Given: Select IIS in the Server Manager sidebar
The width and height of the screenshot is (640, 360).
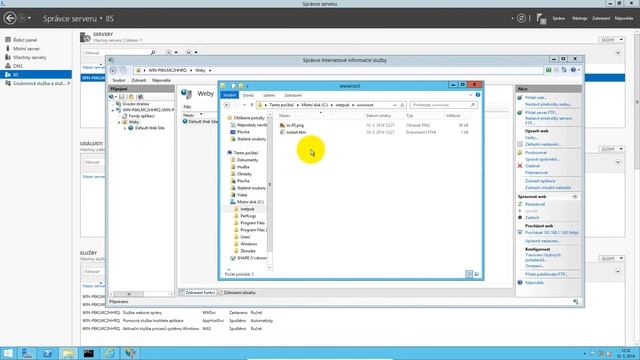Looking at the screenshot, I should point(36,75).
